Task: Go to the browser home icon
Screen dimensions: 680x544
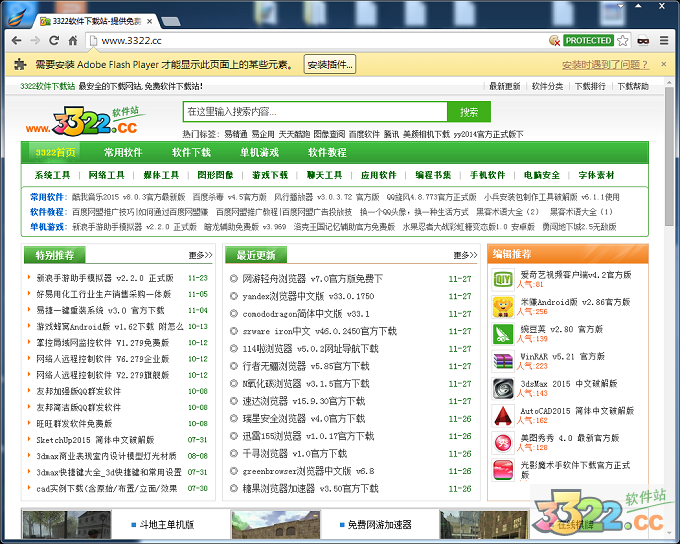Action: pos(73,40)
